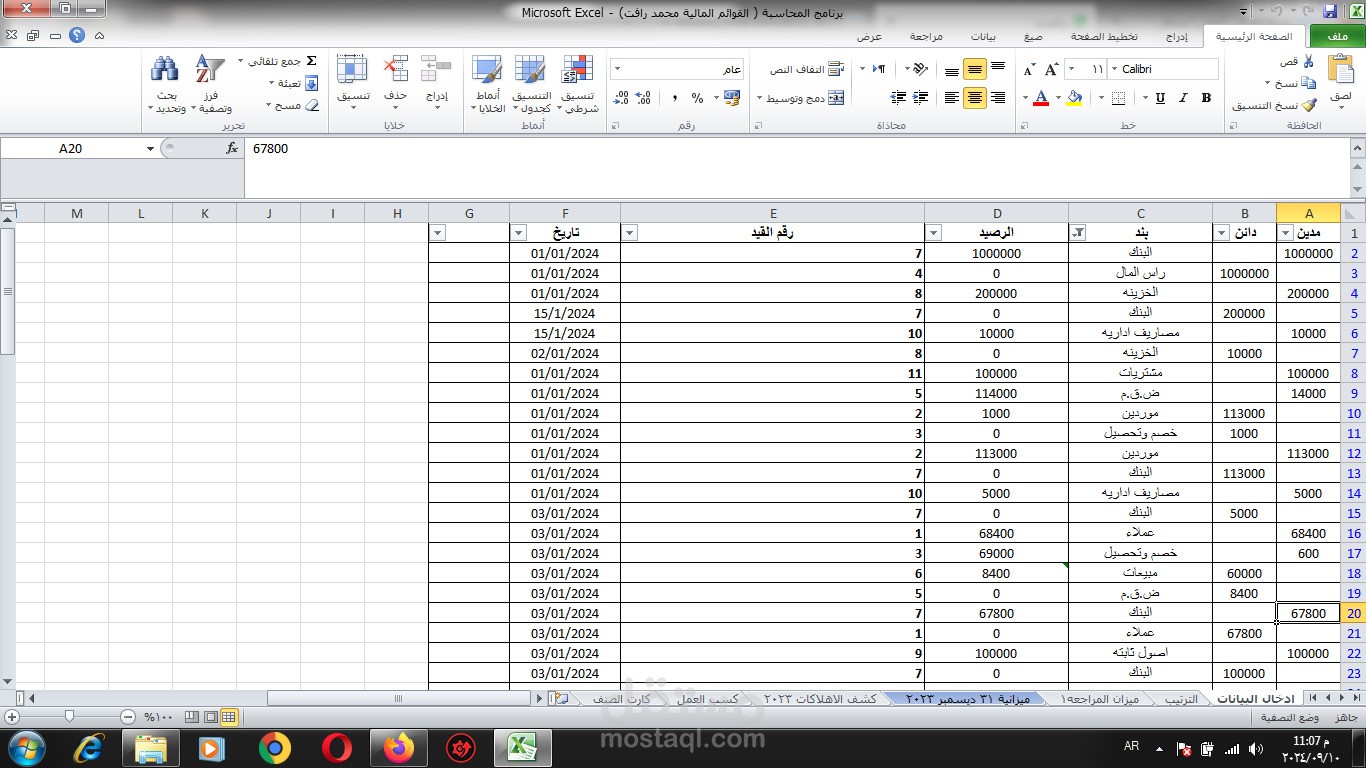Click the AutoSum (جمع تلقائي) sigma icon
Image resolution: width=1366 pixels, height=768 pixels.
point(311,61)
